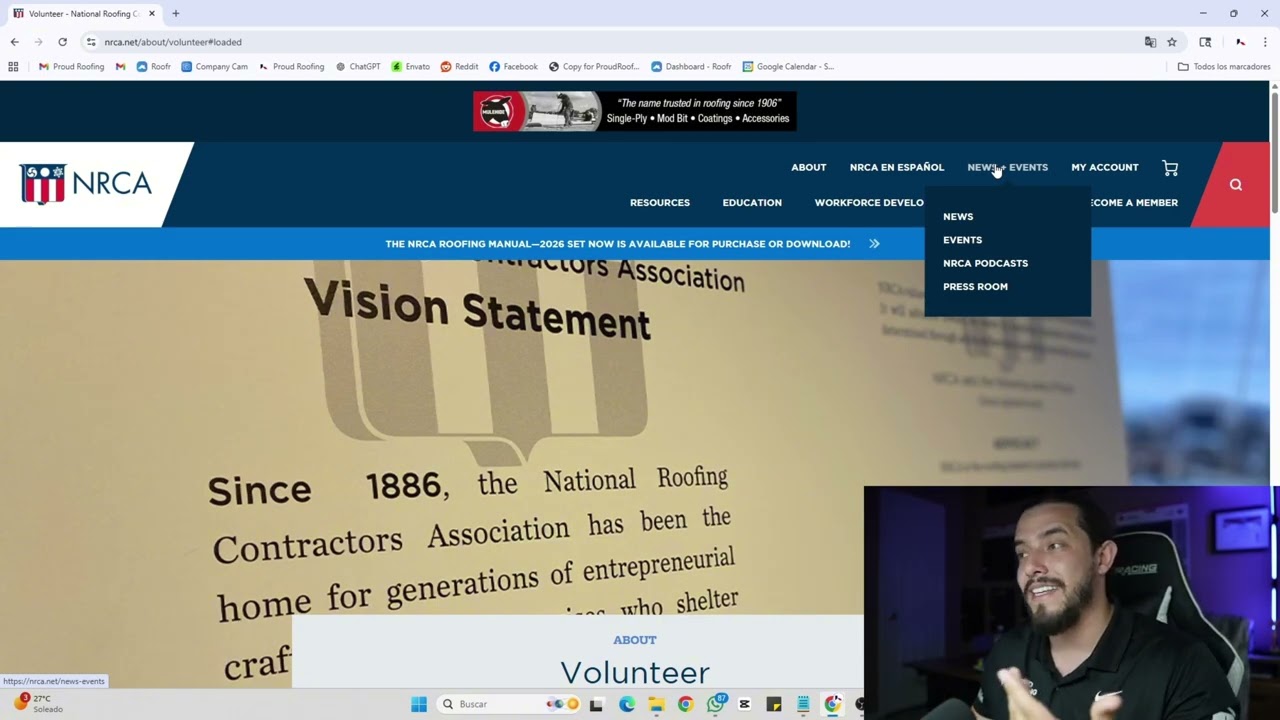1280x720 pixels.
Task: Click the Malarkey banner advertisement
Action: pos(635,111)
